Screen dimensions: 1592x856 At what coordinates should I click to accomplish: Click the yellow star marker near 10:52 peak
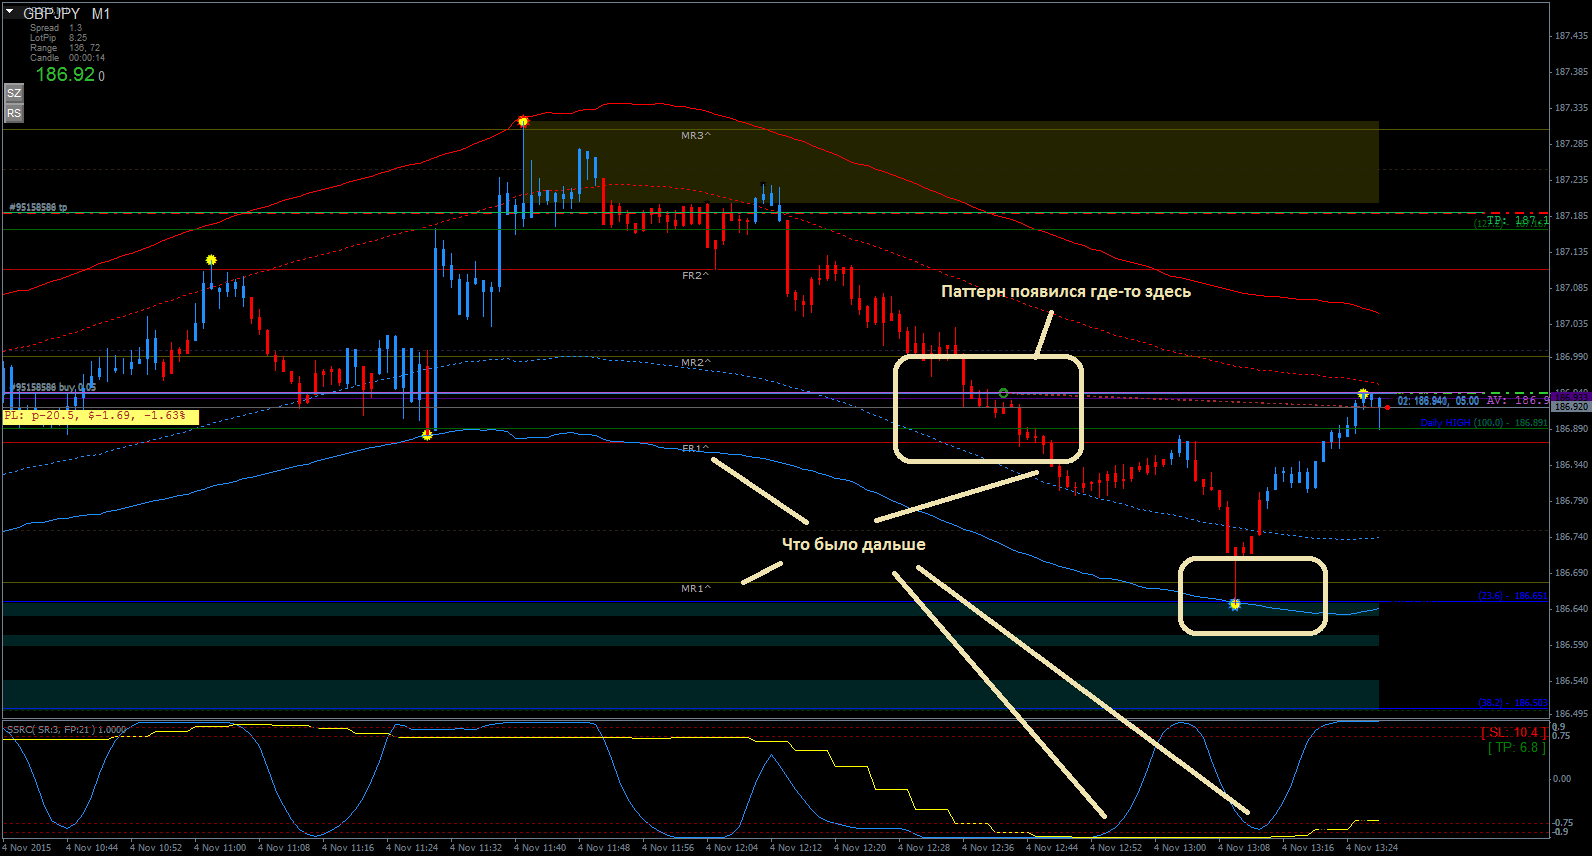(x=211, y=260)
